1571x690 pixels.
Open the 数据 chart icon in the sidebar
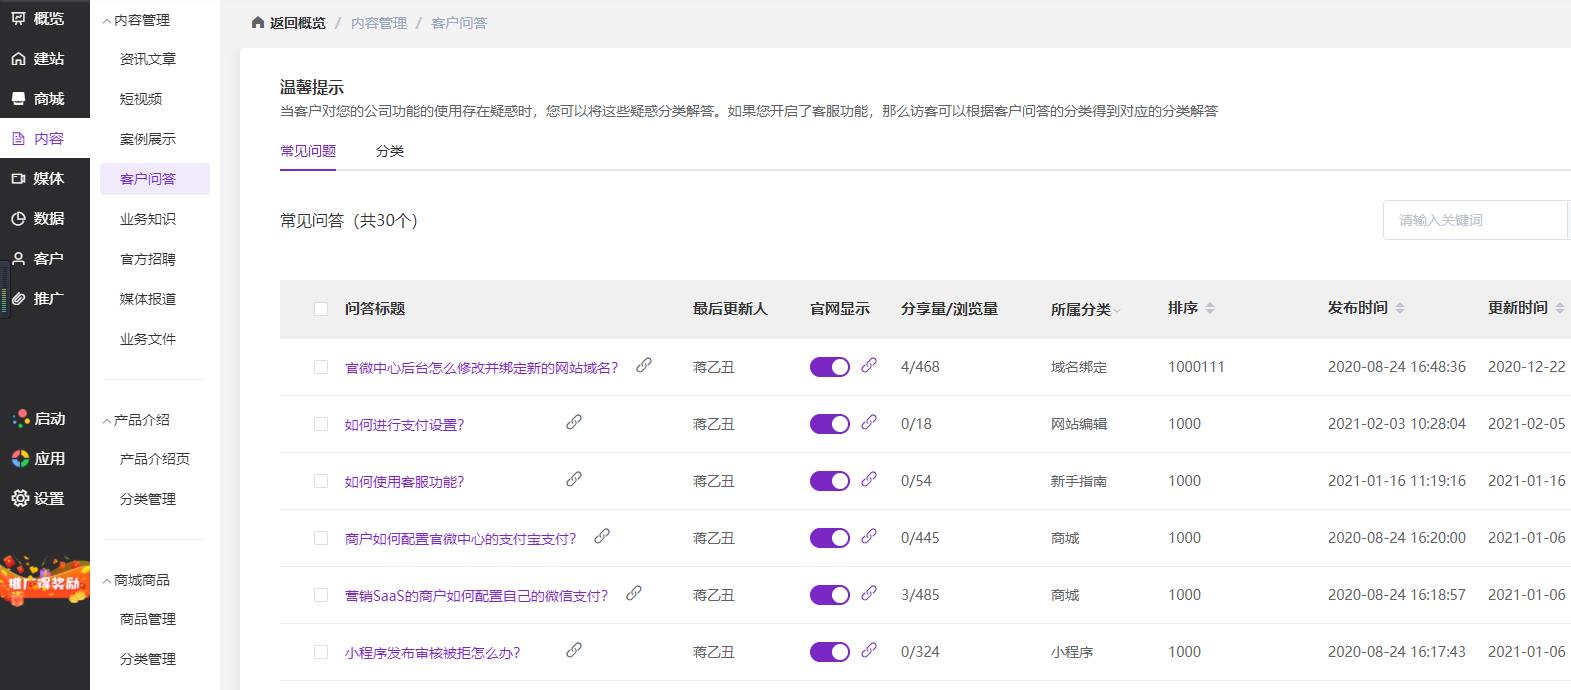[19, 219]
